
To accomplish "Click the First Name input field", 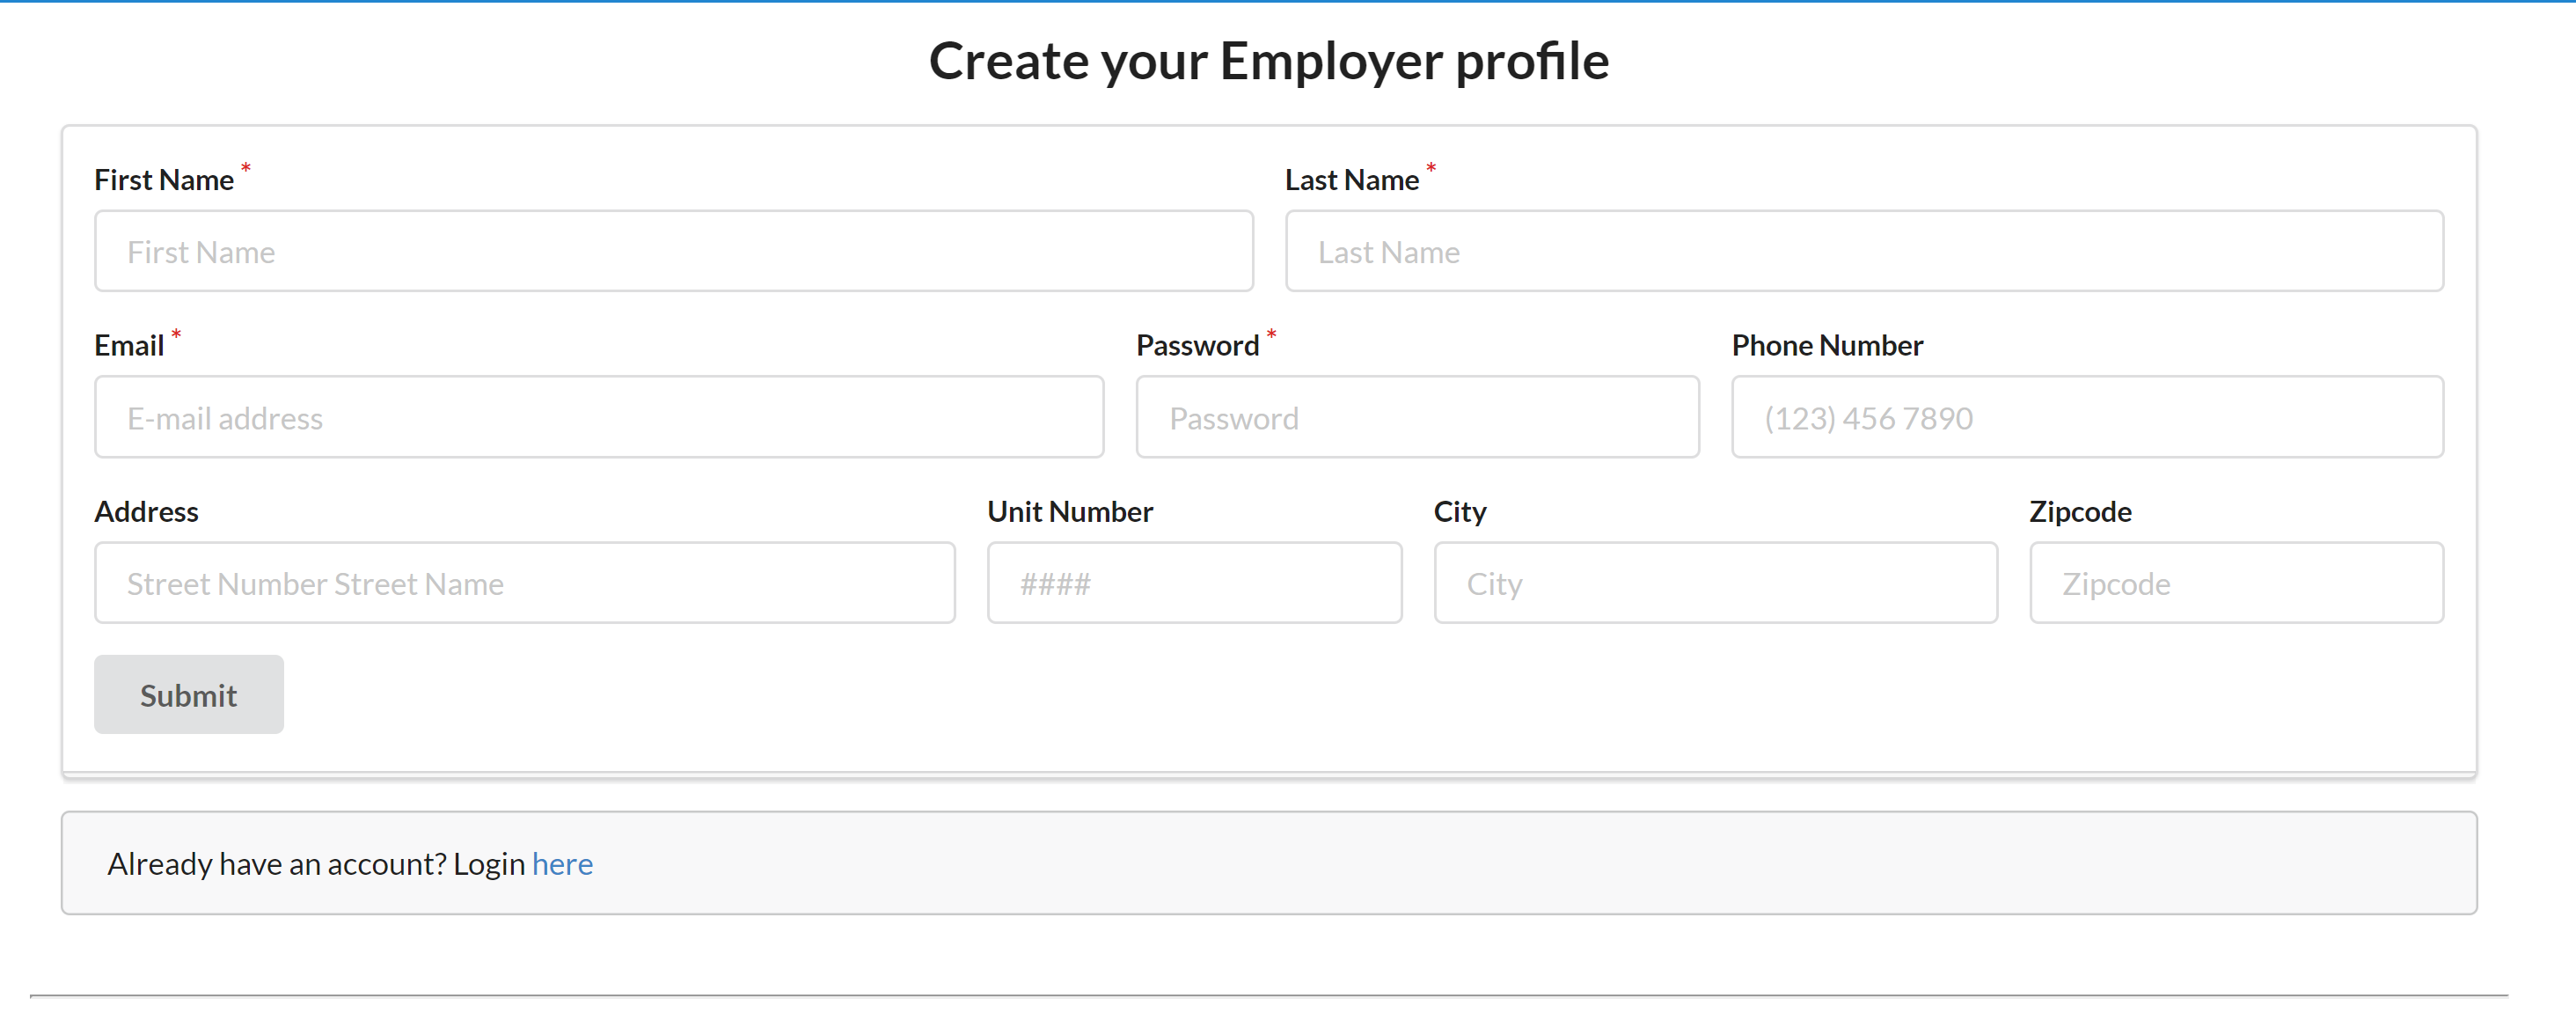I will coord(673,251).
